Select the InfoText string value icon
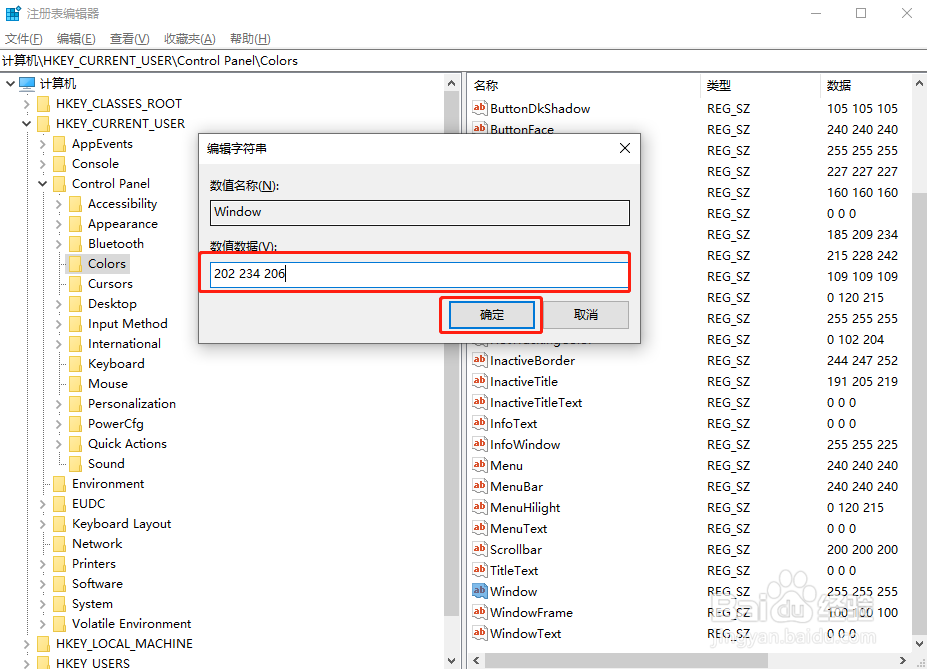The height and width of the screenshot is (669, 927). (x=479, y=423)
